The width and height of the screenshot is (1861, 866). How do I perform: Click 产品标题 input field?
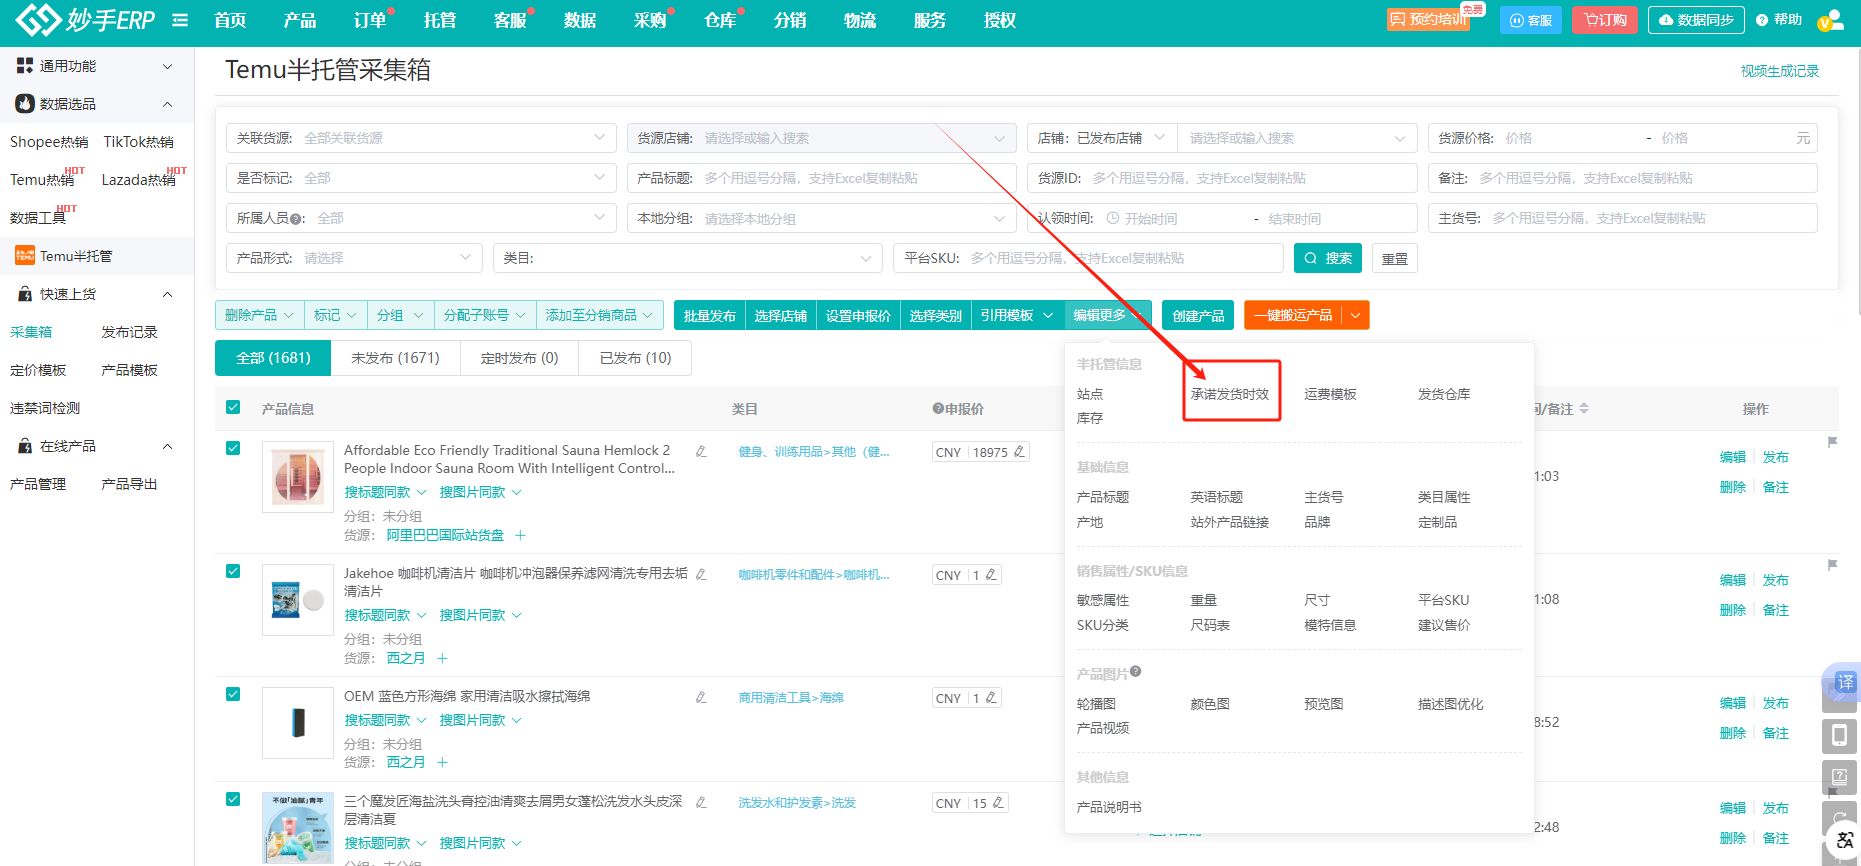822,178
